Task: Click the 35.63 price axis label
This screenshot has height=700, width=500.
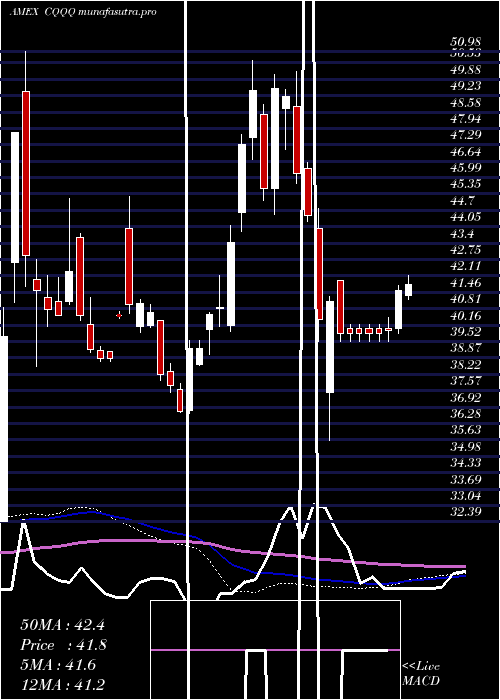Action: coord(466,430)
